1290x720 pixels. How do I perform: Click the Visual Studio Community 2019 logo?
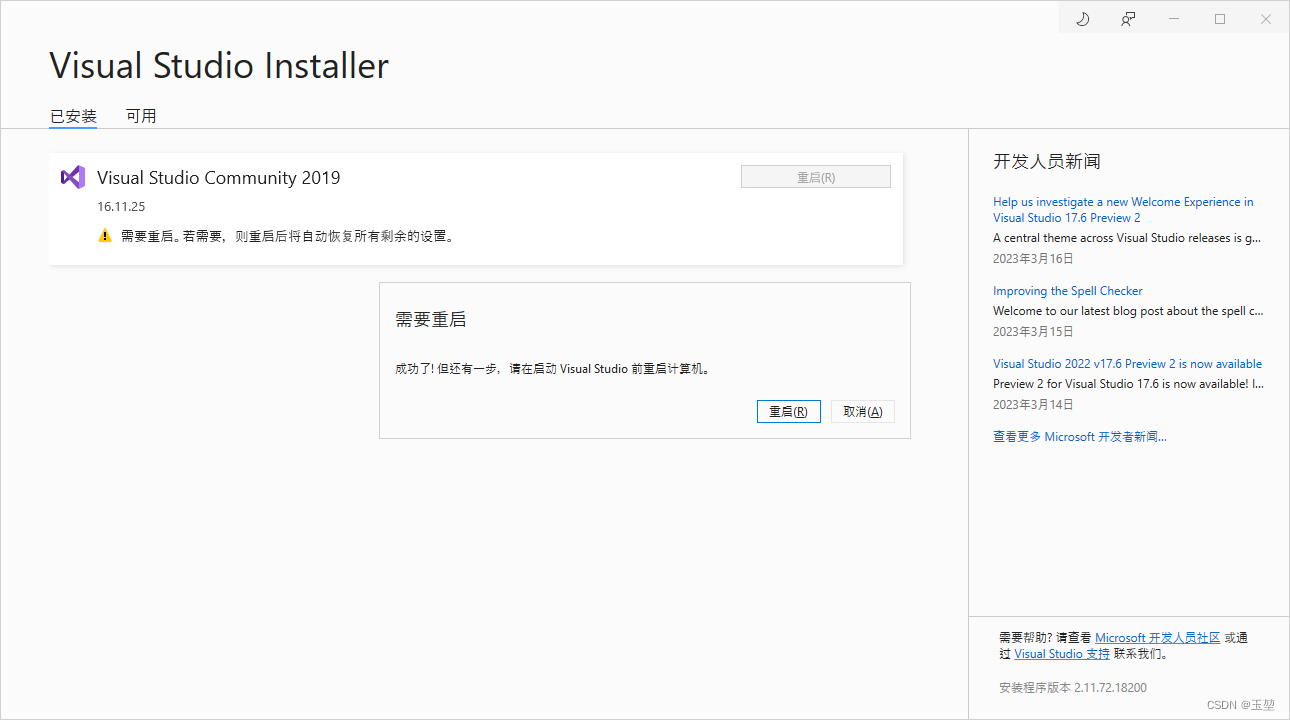71,177
